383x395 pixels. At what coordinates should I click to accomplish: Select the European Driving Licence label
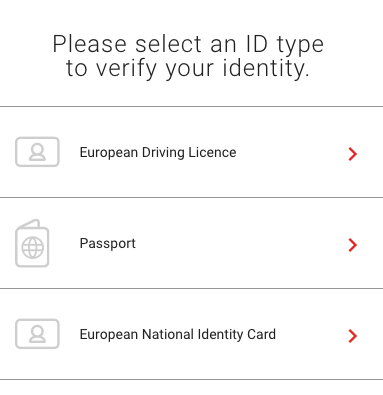pos(158,152)
